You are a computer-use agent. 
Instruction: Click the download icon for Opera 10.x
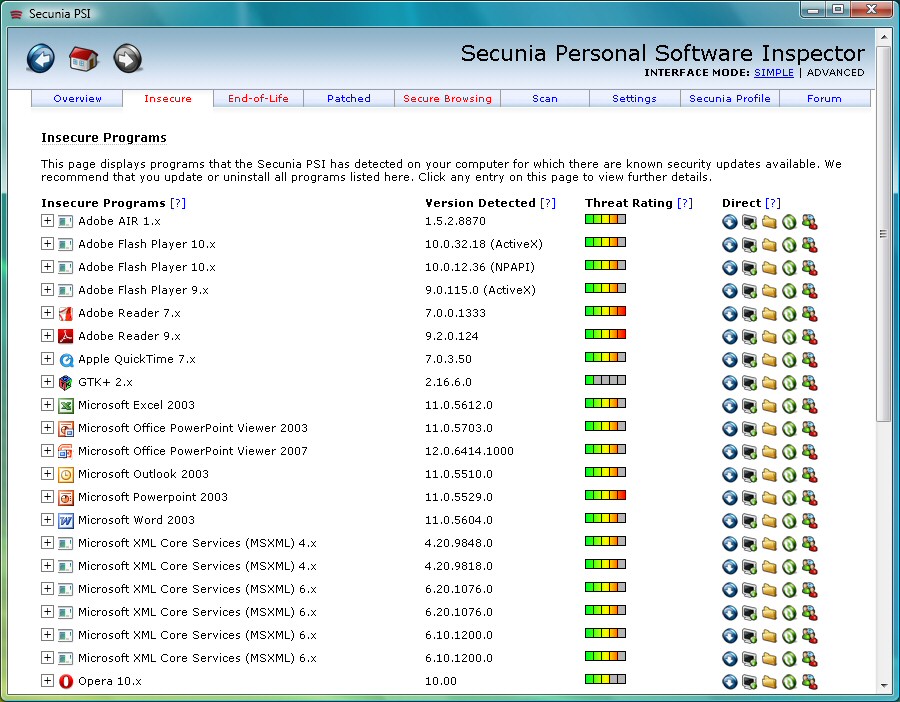[x=730, y=682]
